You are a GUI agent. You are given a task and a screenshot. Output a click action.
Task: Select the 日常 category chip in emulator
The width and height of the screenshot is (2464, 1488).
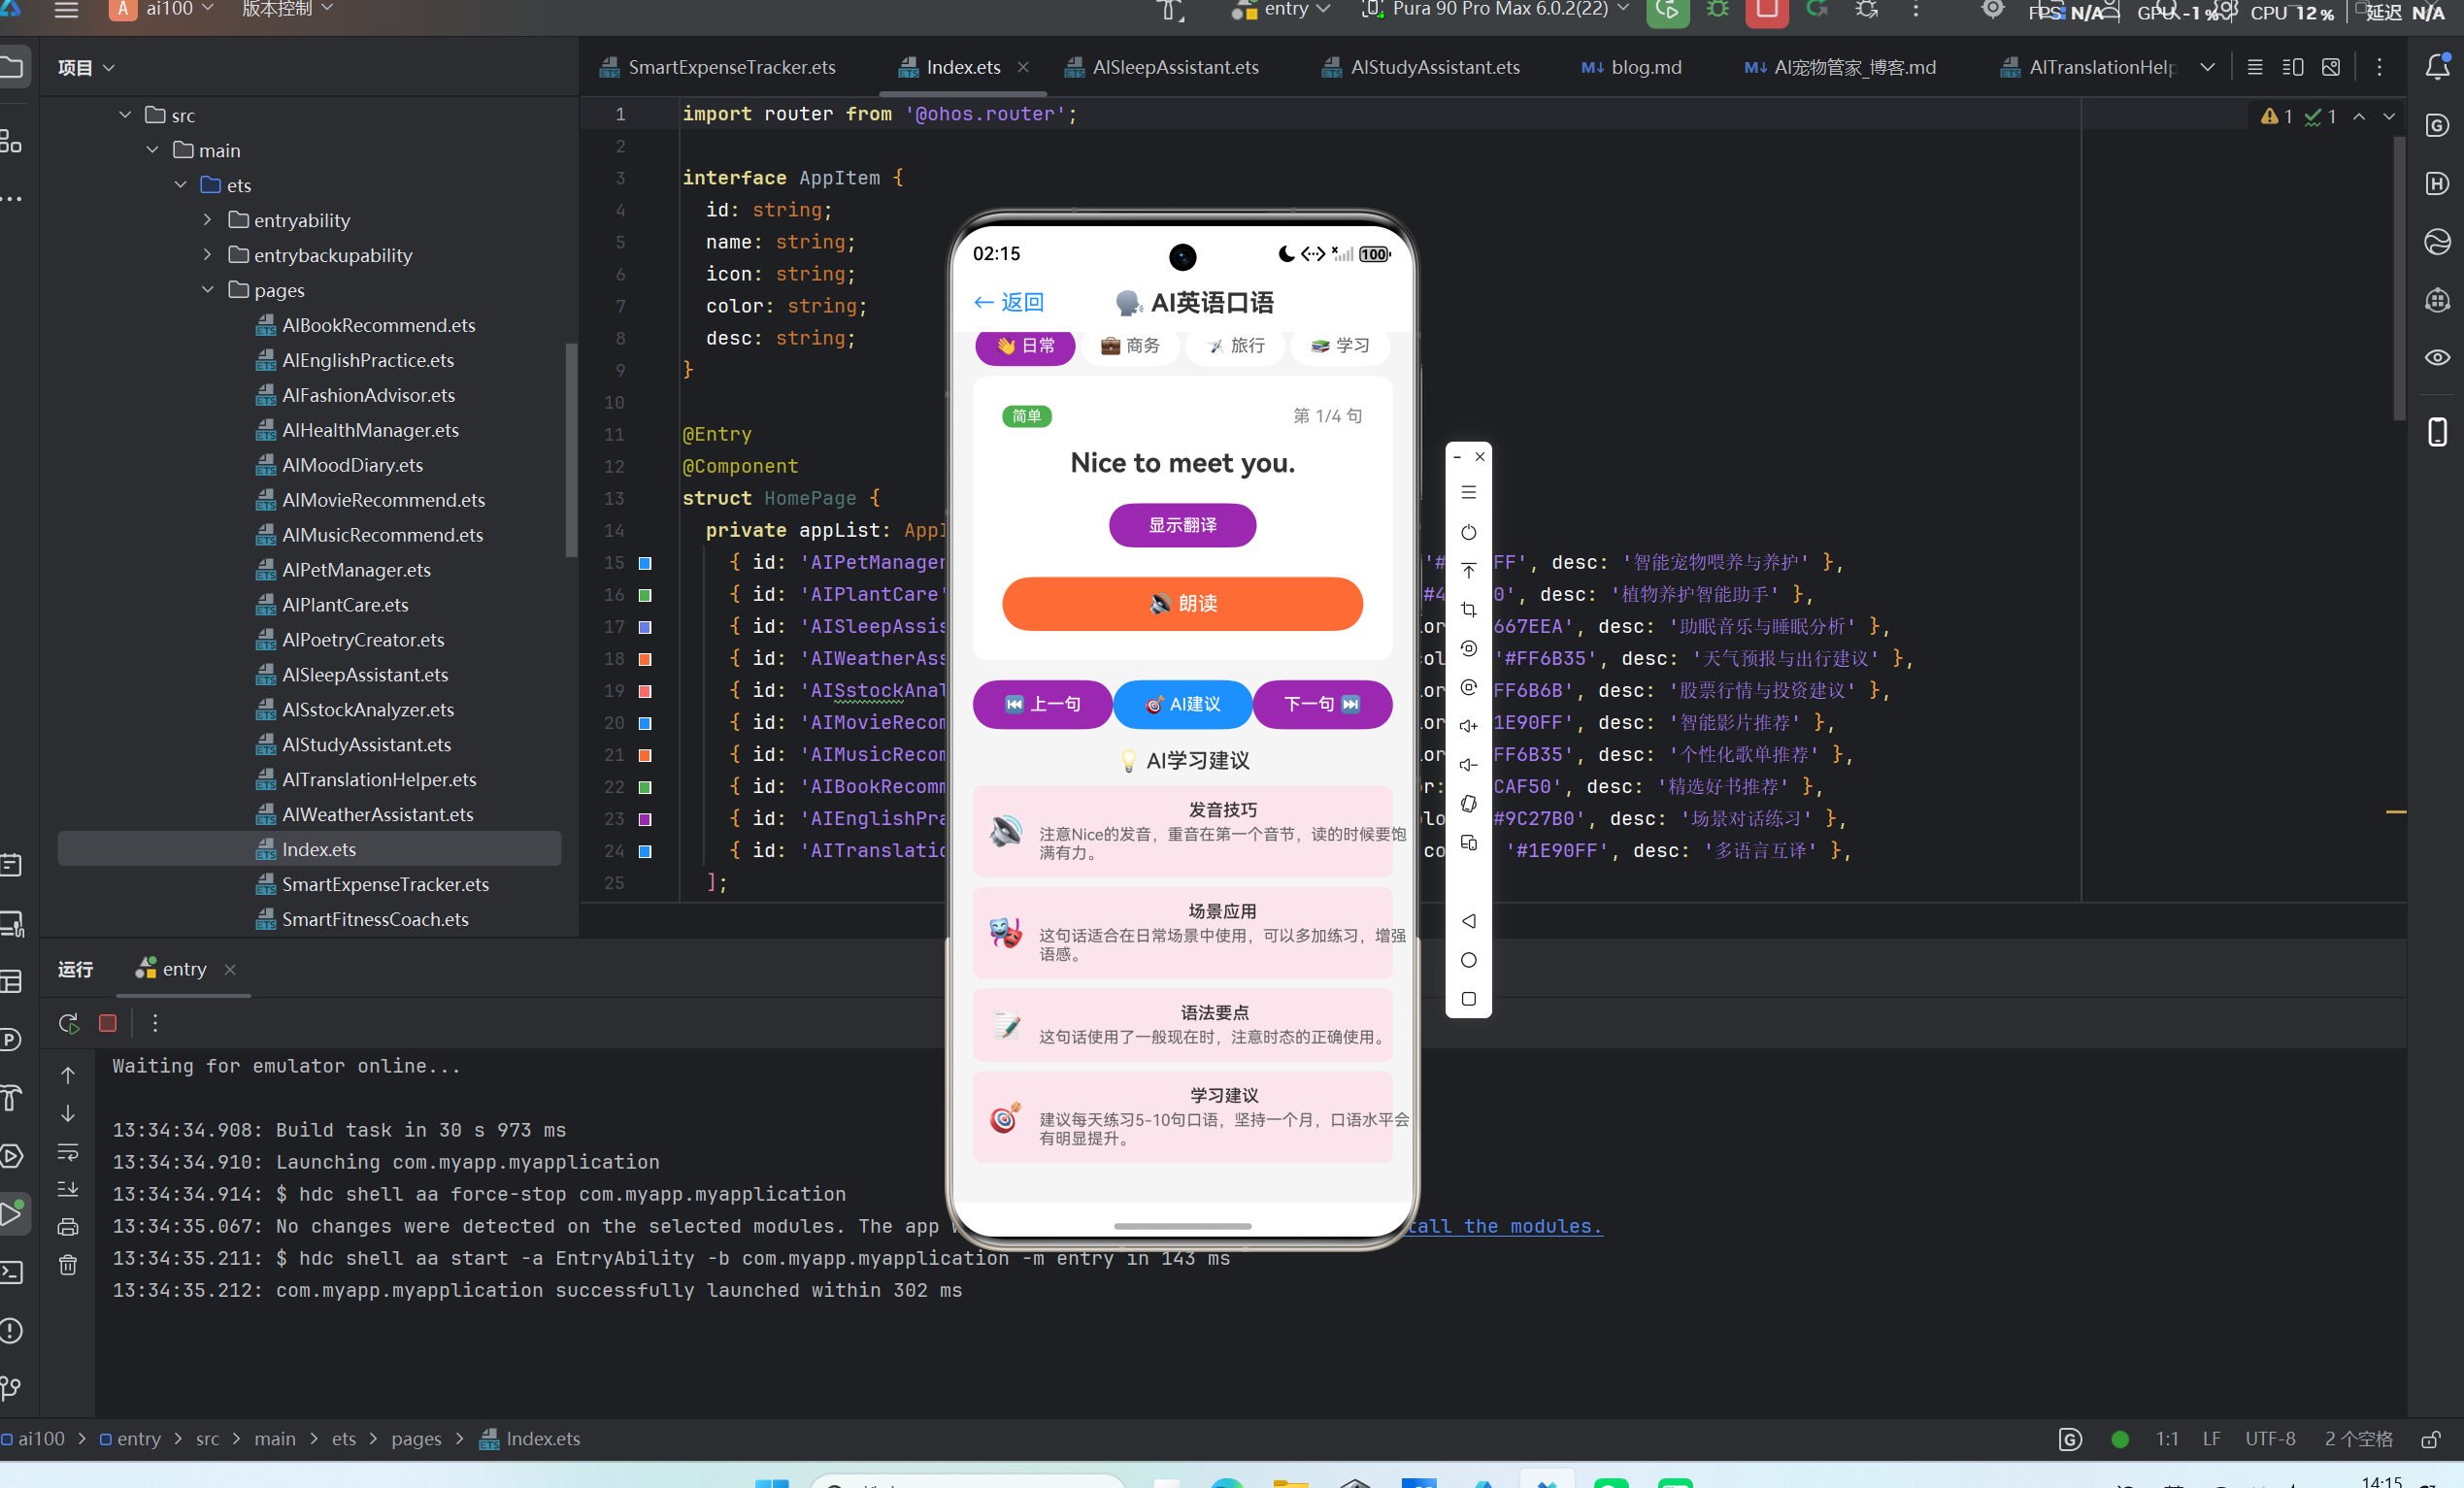(x=1025, y=346)
